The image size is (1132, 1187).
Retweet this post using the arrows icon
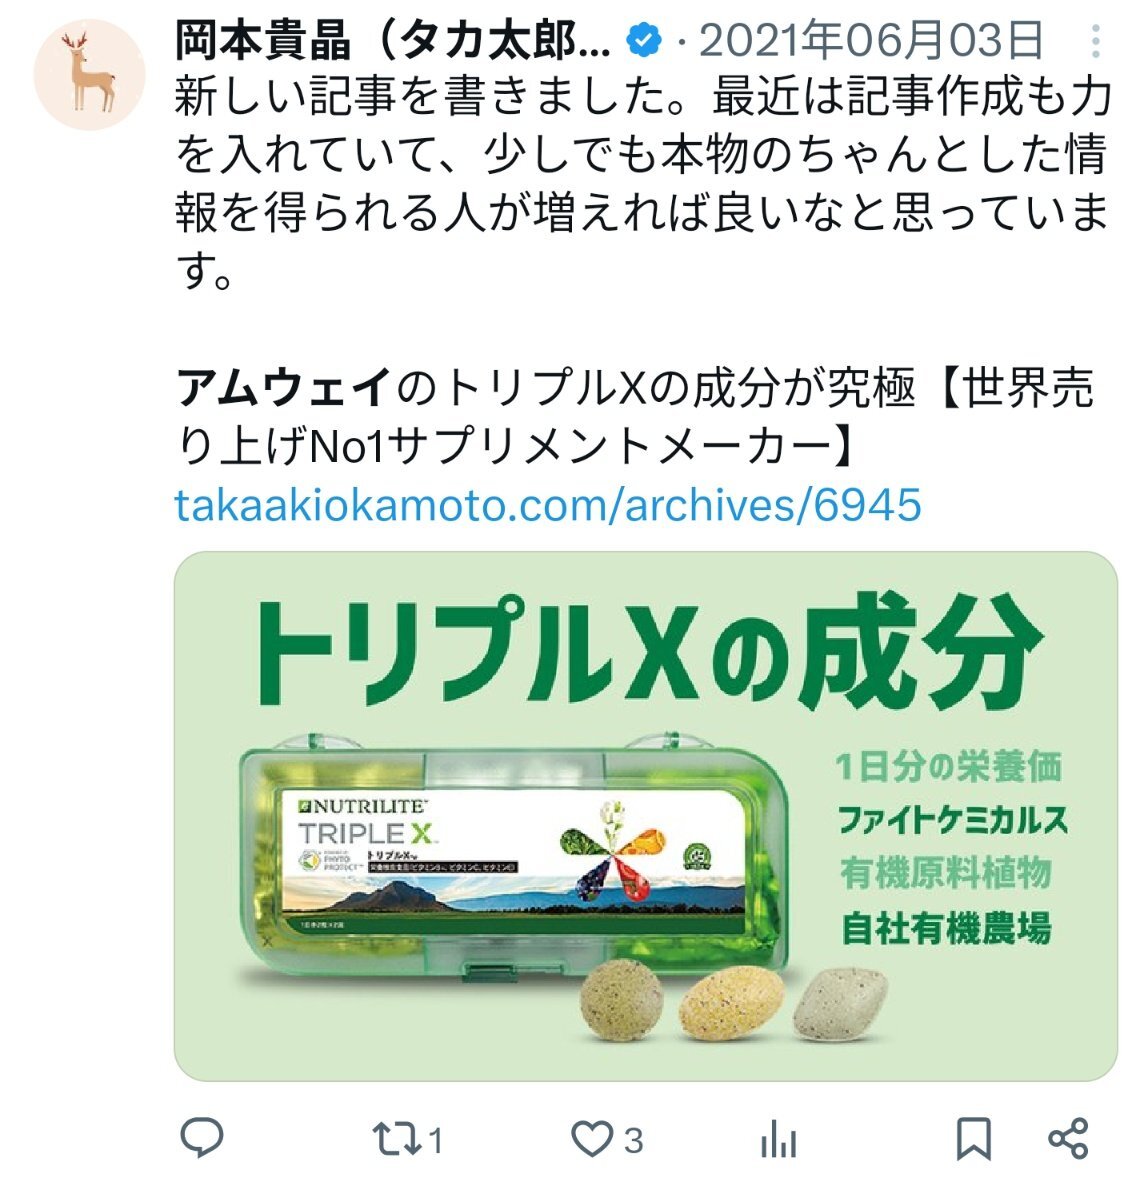click(395, 1139)
